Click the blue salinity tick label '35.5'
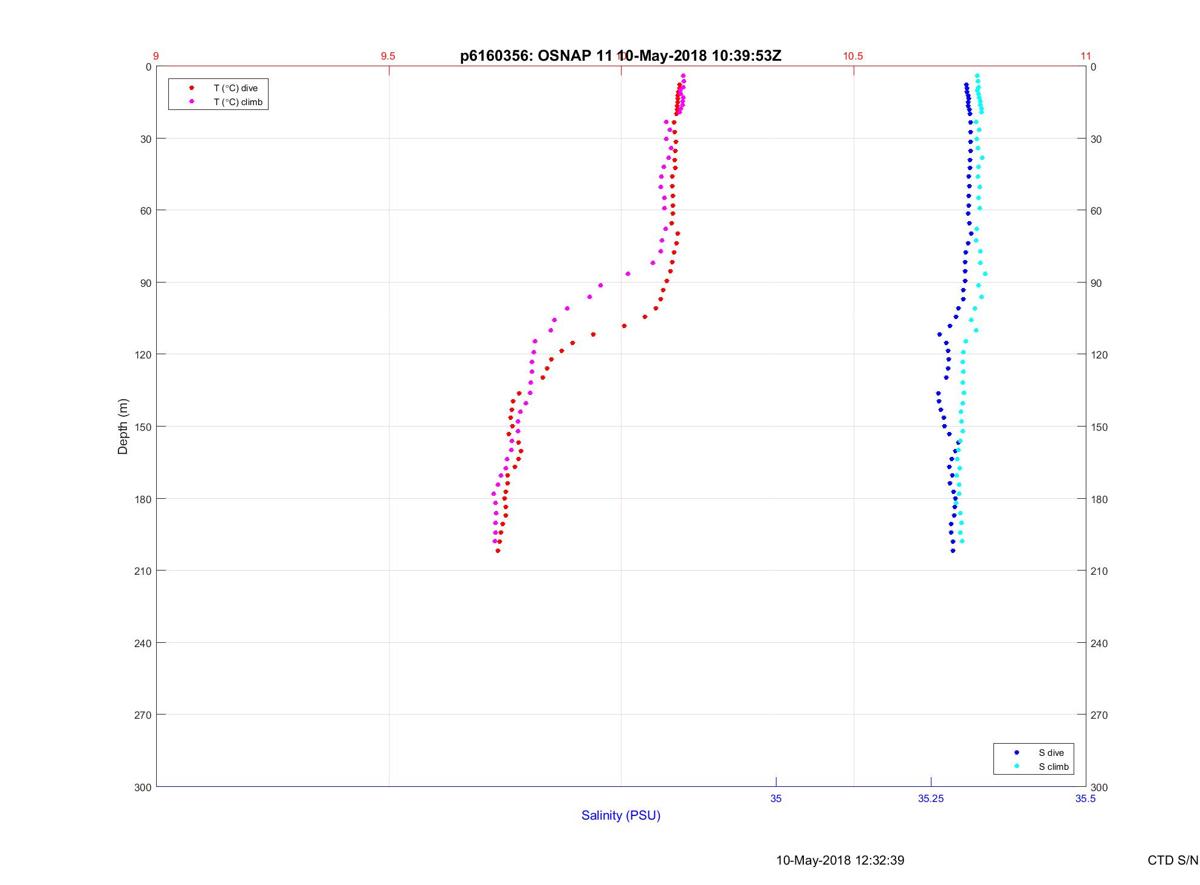The height and width of the screenshot is (885, 1200). tap(1085, 799)
